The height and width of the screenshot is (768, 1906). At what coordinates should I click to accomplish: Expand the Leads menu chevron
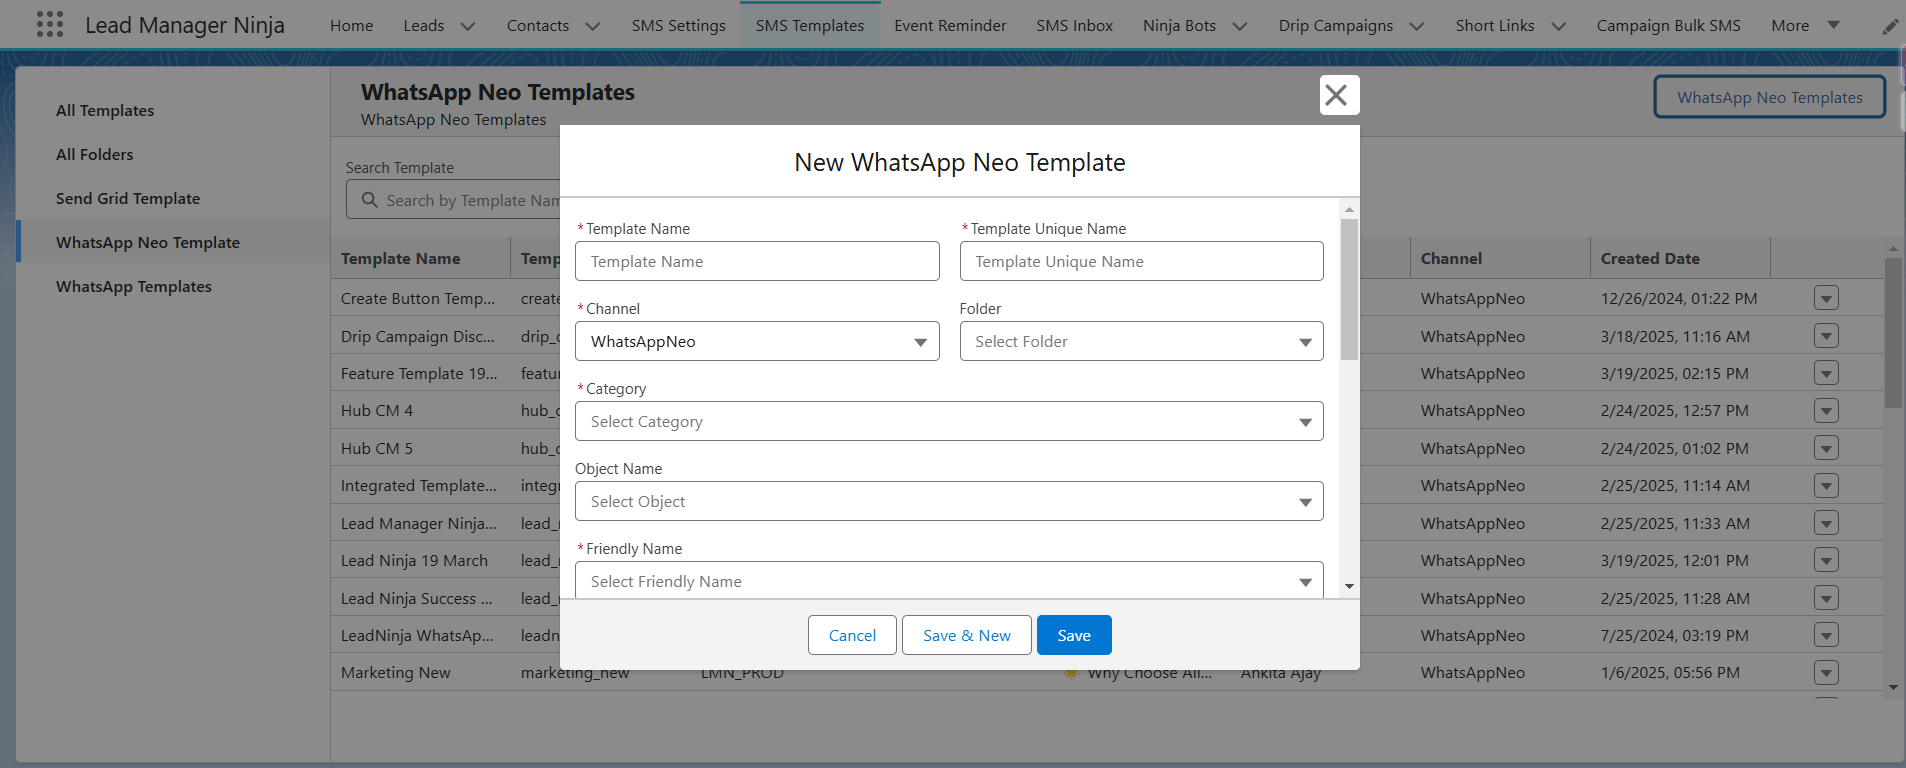coord(467,26)
